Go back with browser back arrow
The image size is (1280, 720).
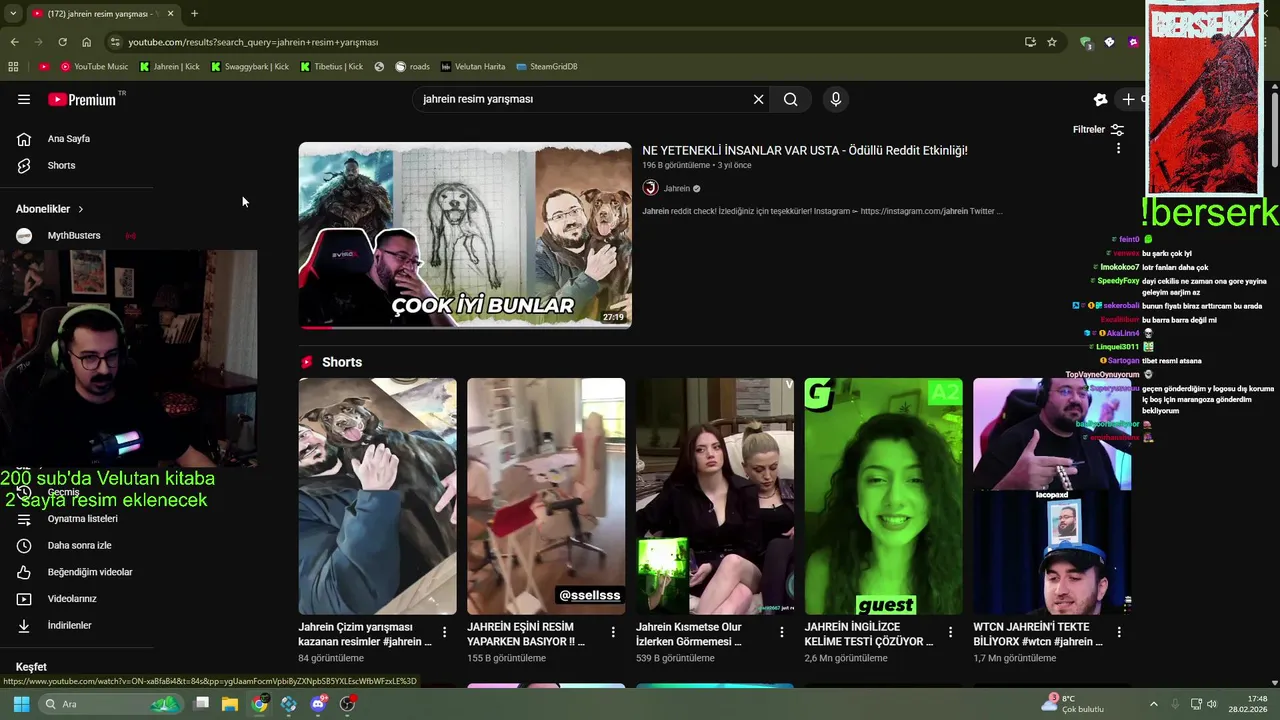[x=14, y=42]
